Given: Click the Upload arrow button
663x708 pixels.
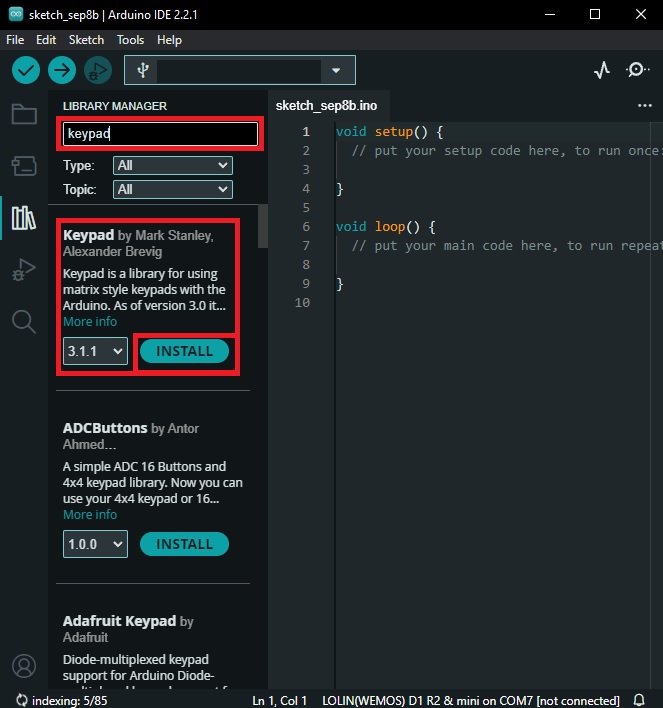Looking at the screenshot, I should coord(62,70).
